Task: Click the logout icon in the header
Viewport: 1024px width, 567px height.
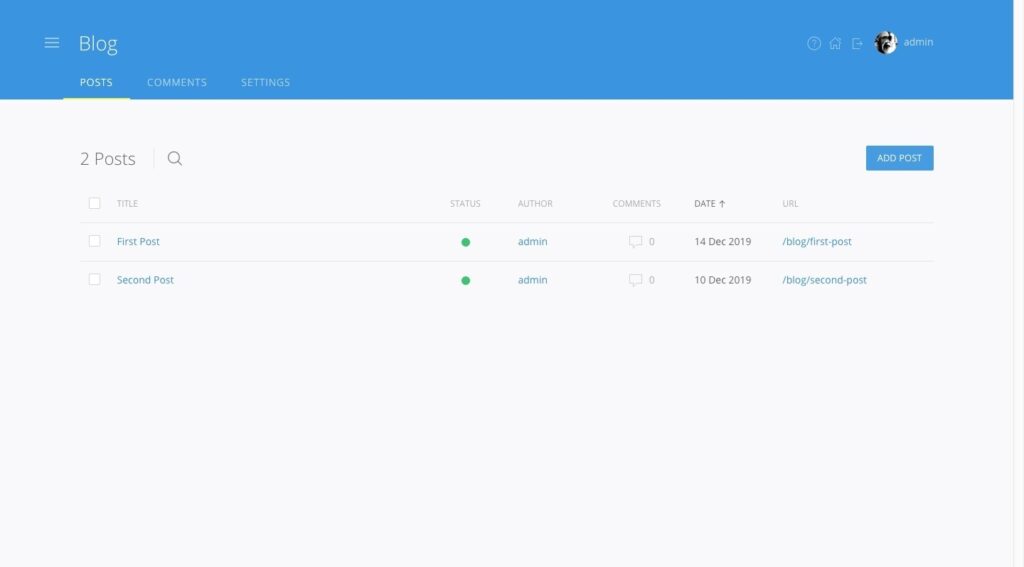Action: click(x=857, y=43)
